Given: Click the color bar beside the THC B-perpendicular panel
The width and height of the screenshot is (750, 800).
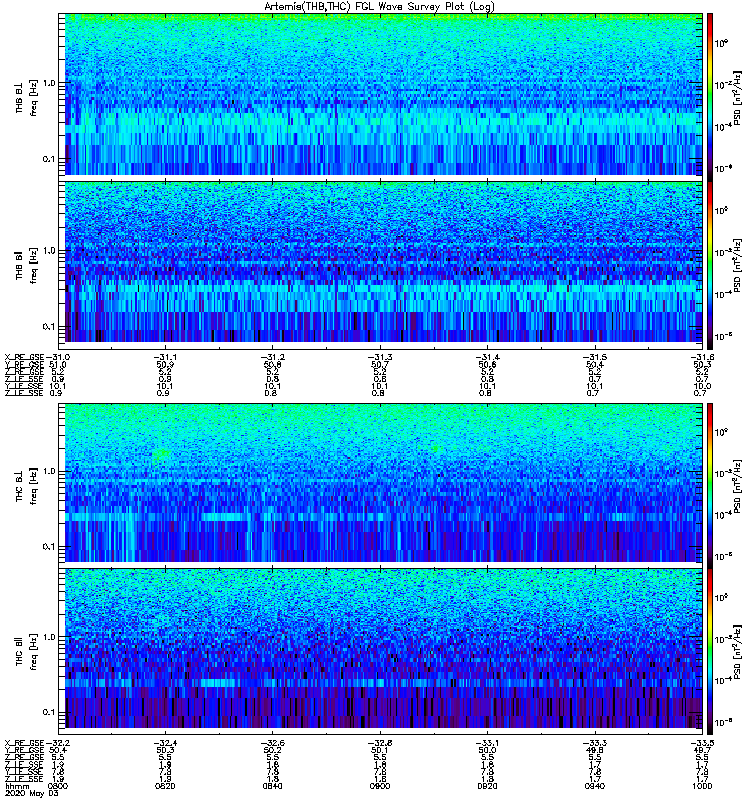Looking at the screenshot, I should 710,486.
